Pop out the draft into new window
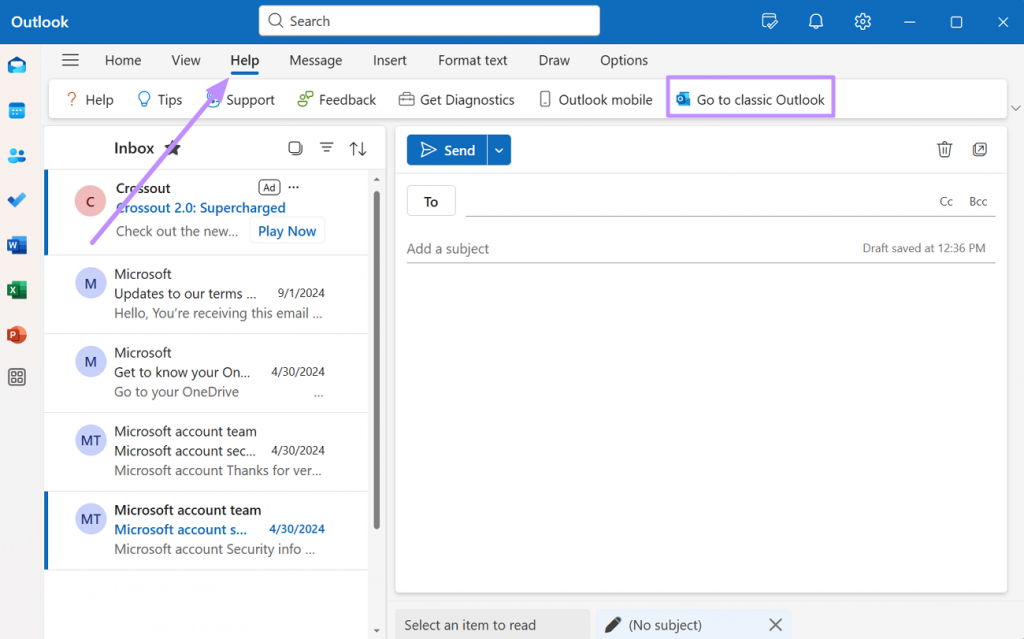 pos(980,150)
